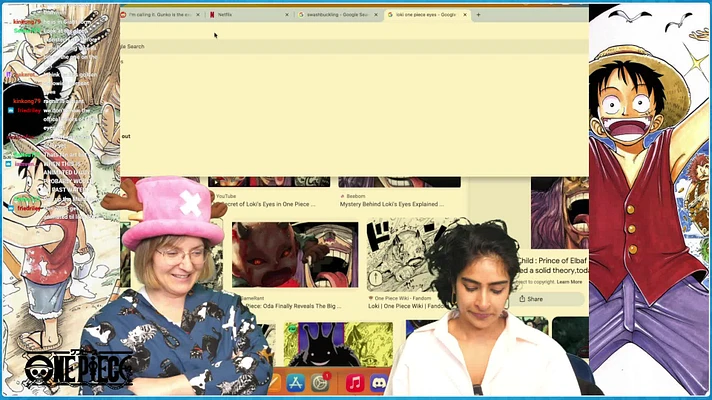Click the 'Beebom' source label

coord(356,196)
